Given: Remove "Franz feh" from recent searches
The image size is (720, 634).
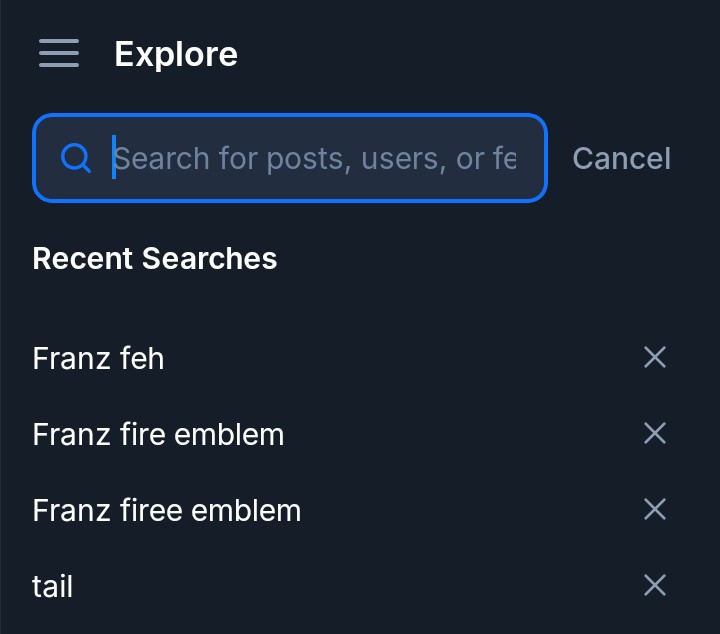Looking at the screenshot, I should [x=655, y=357].
